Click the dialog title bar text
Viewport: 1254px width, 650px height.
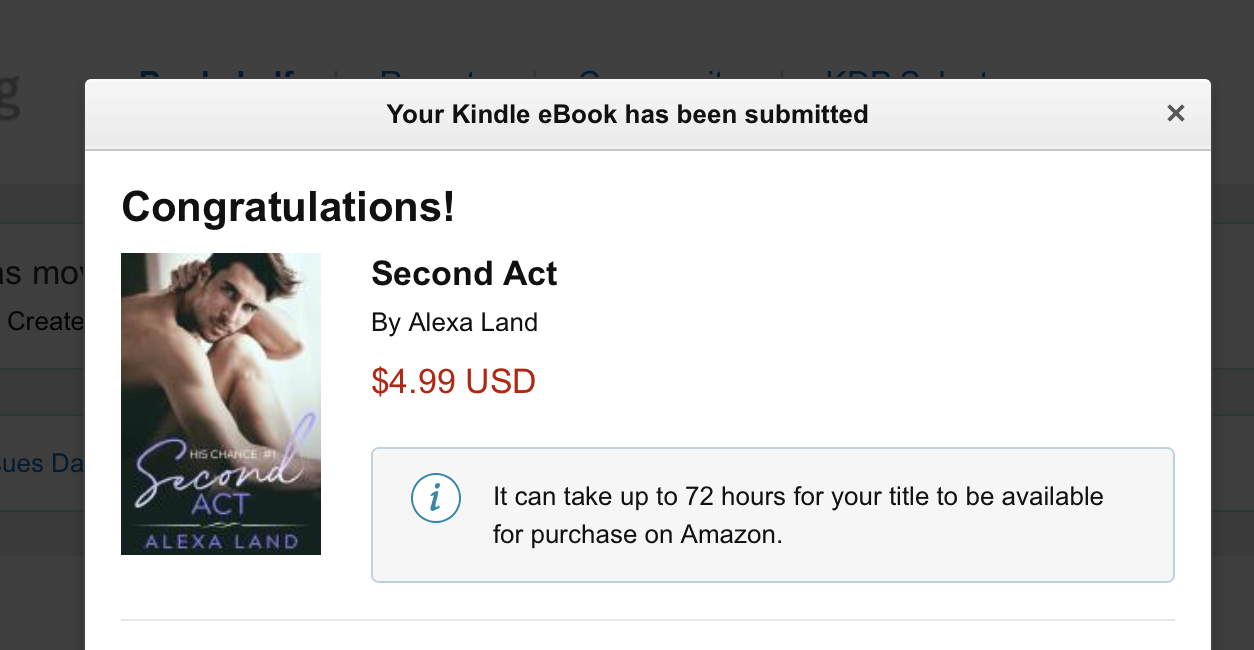click(627, 114)
